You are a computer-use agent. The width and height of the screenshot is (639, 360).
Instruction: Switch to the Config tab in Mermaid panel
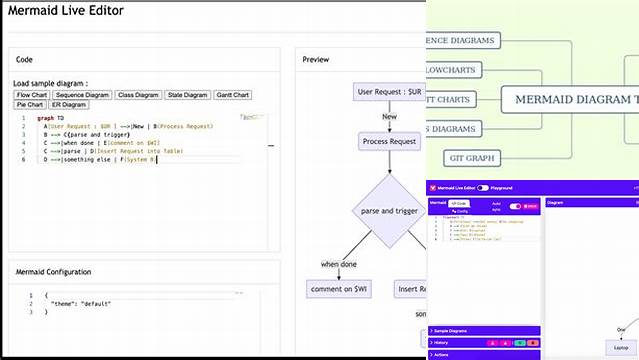460,211
